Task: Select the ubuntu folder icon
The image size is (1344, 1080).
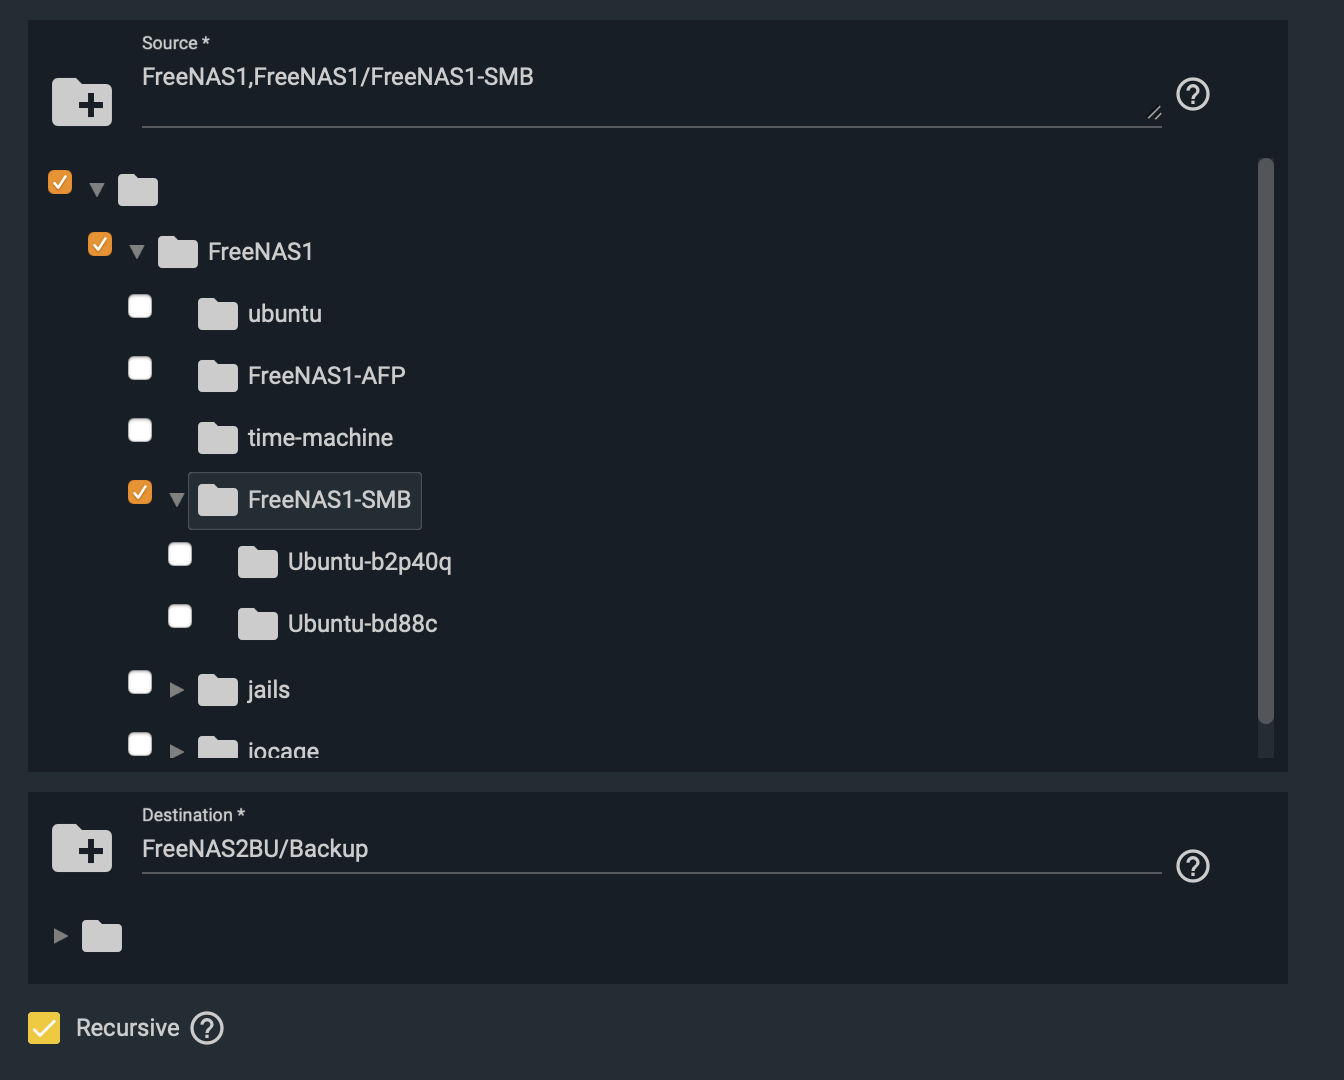Action: 218,314
